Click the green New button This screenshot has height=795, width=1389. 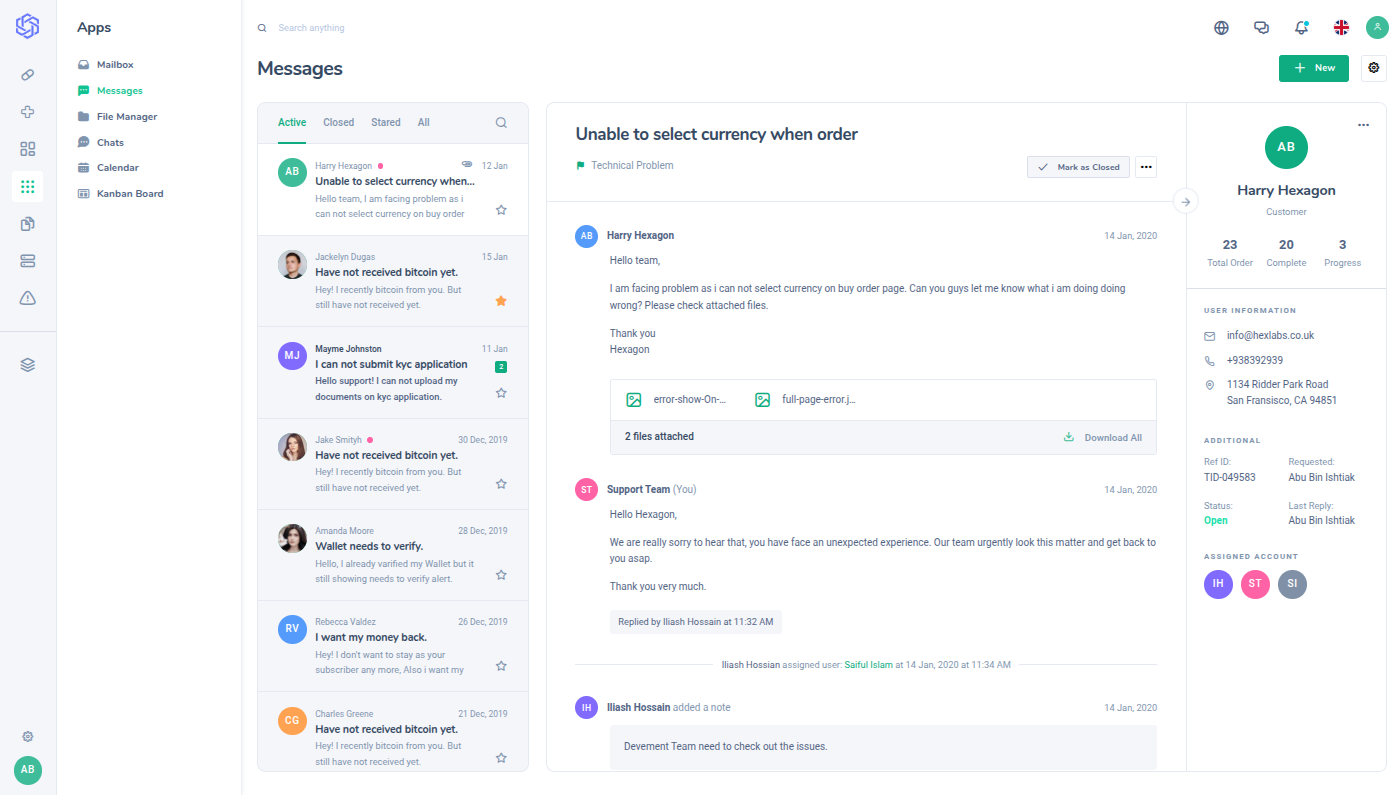coord(1313,68)
